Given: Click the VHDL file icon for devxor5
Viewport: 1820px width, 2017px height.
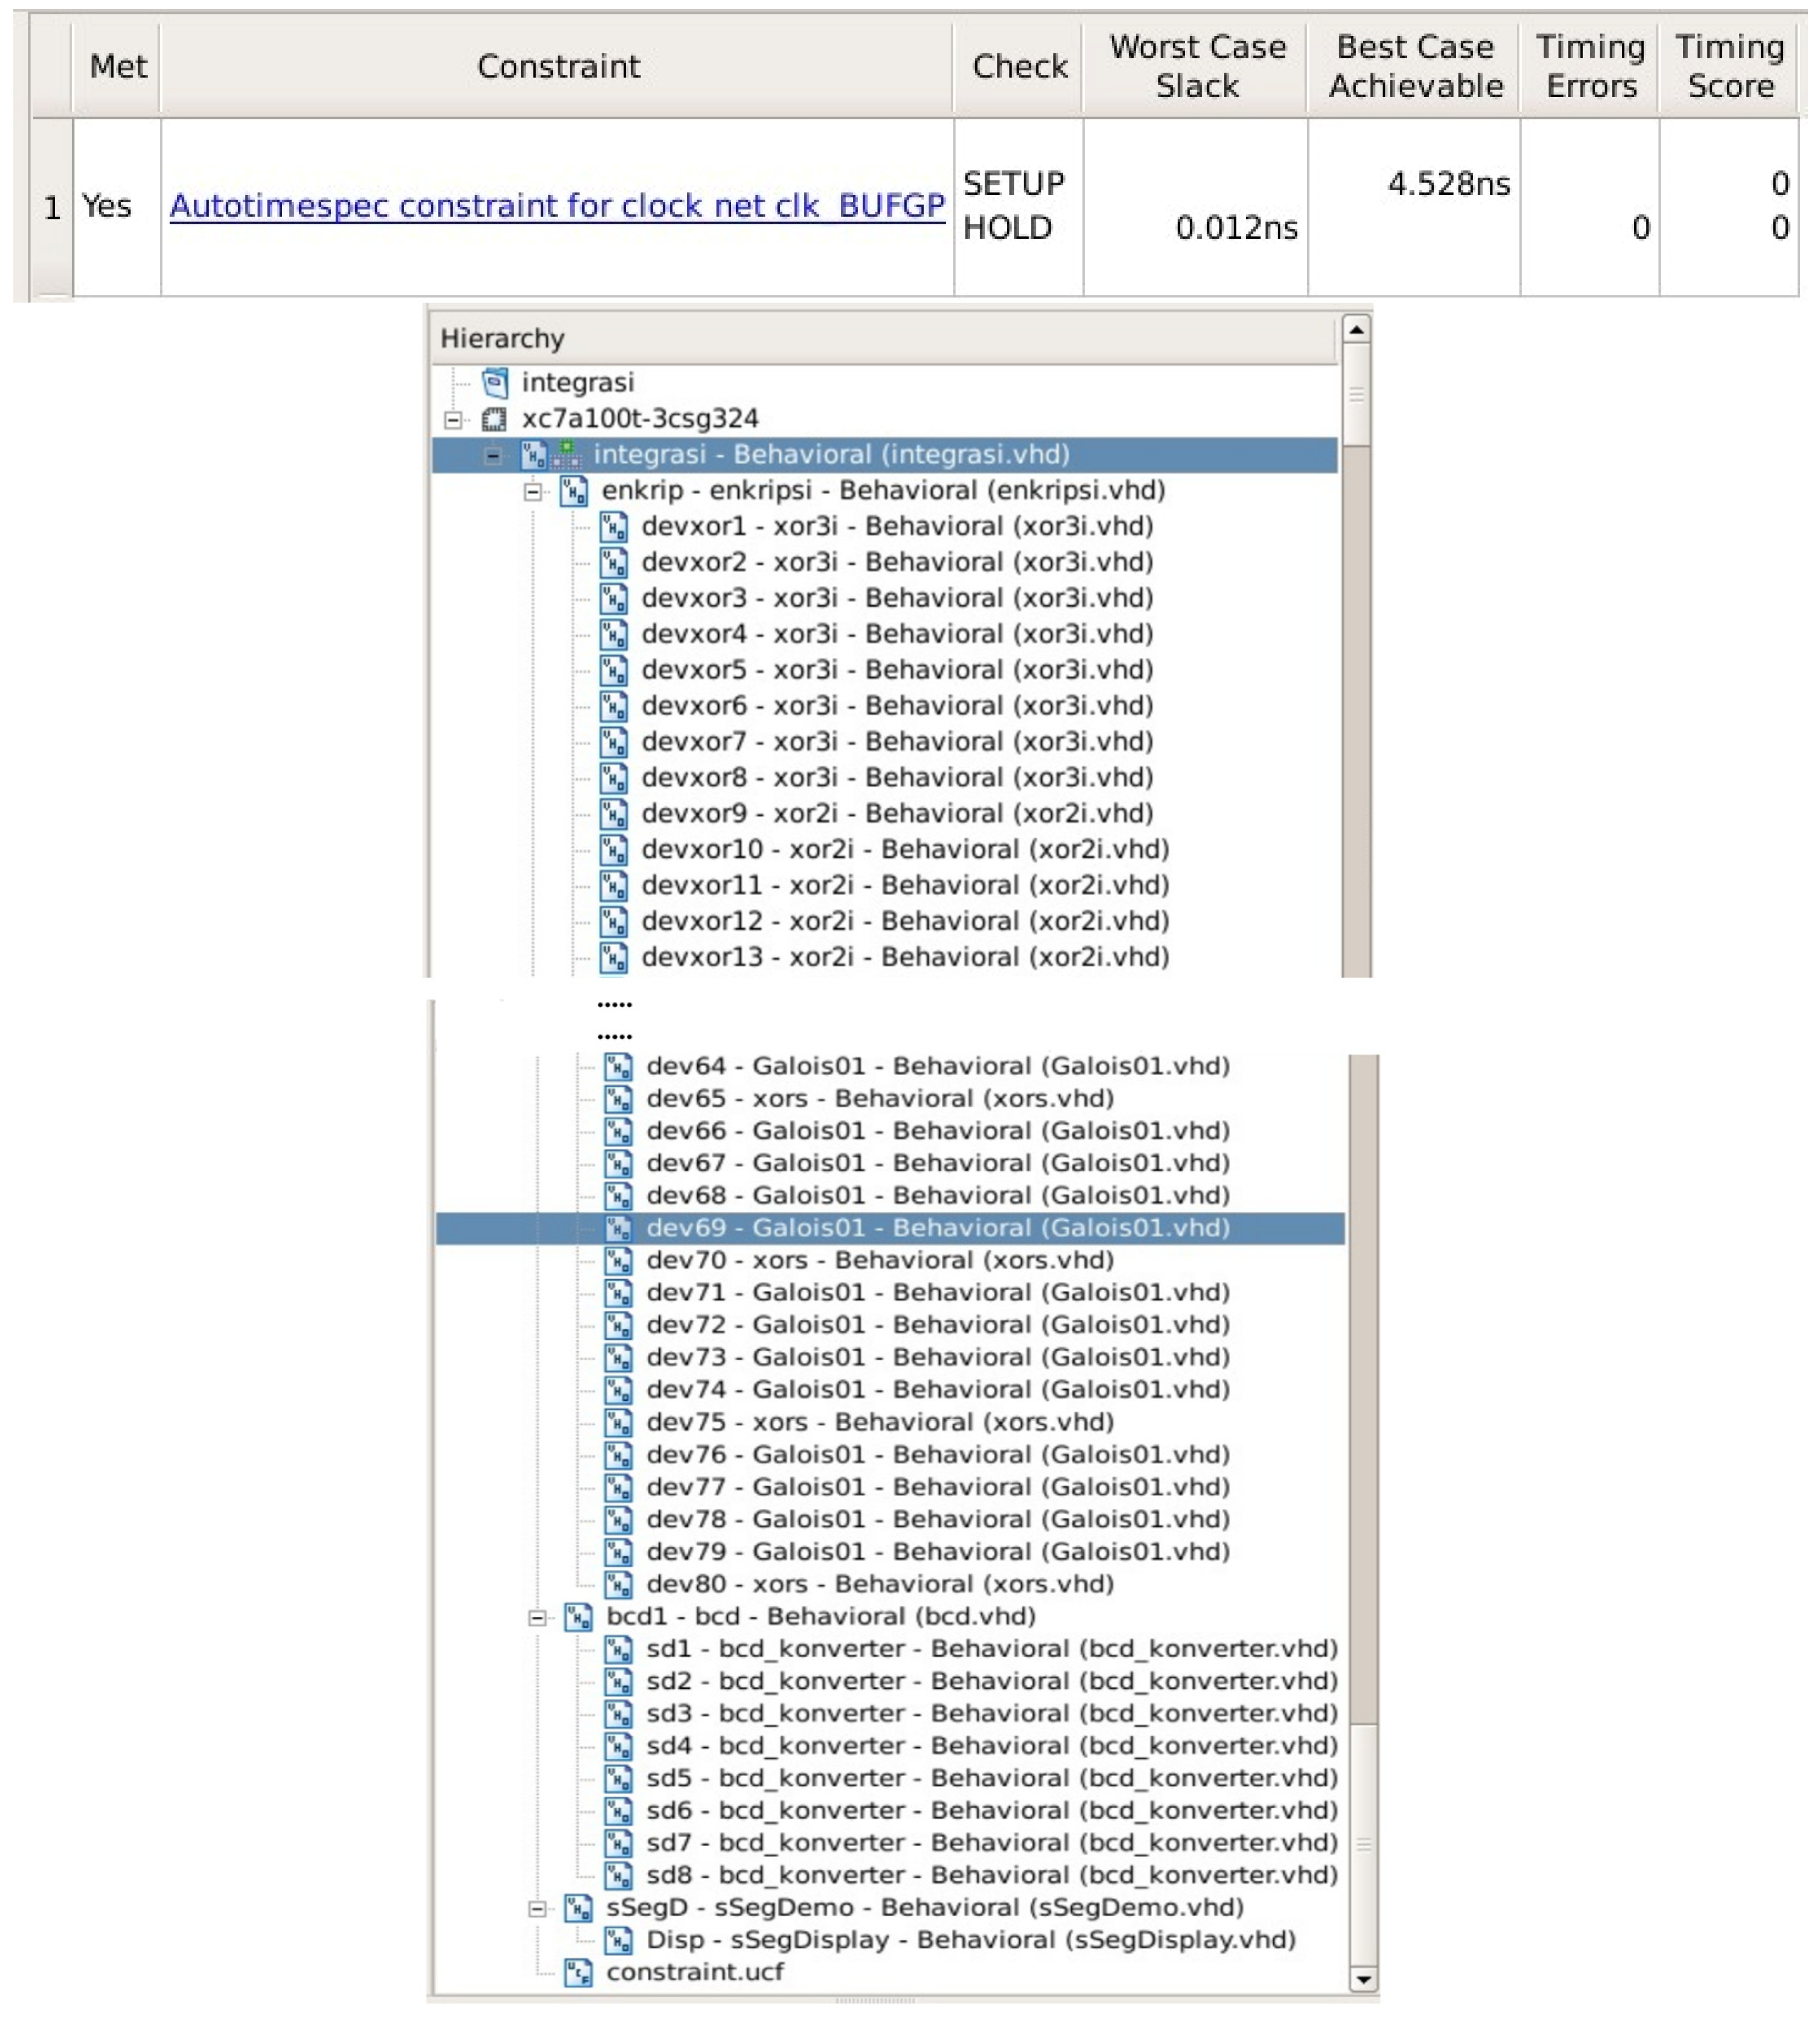Looking at the screenshot, I should 614,671.
